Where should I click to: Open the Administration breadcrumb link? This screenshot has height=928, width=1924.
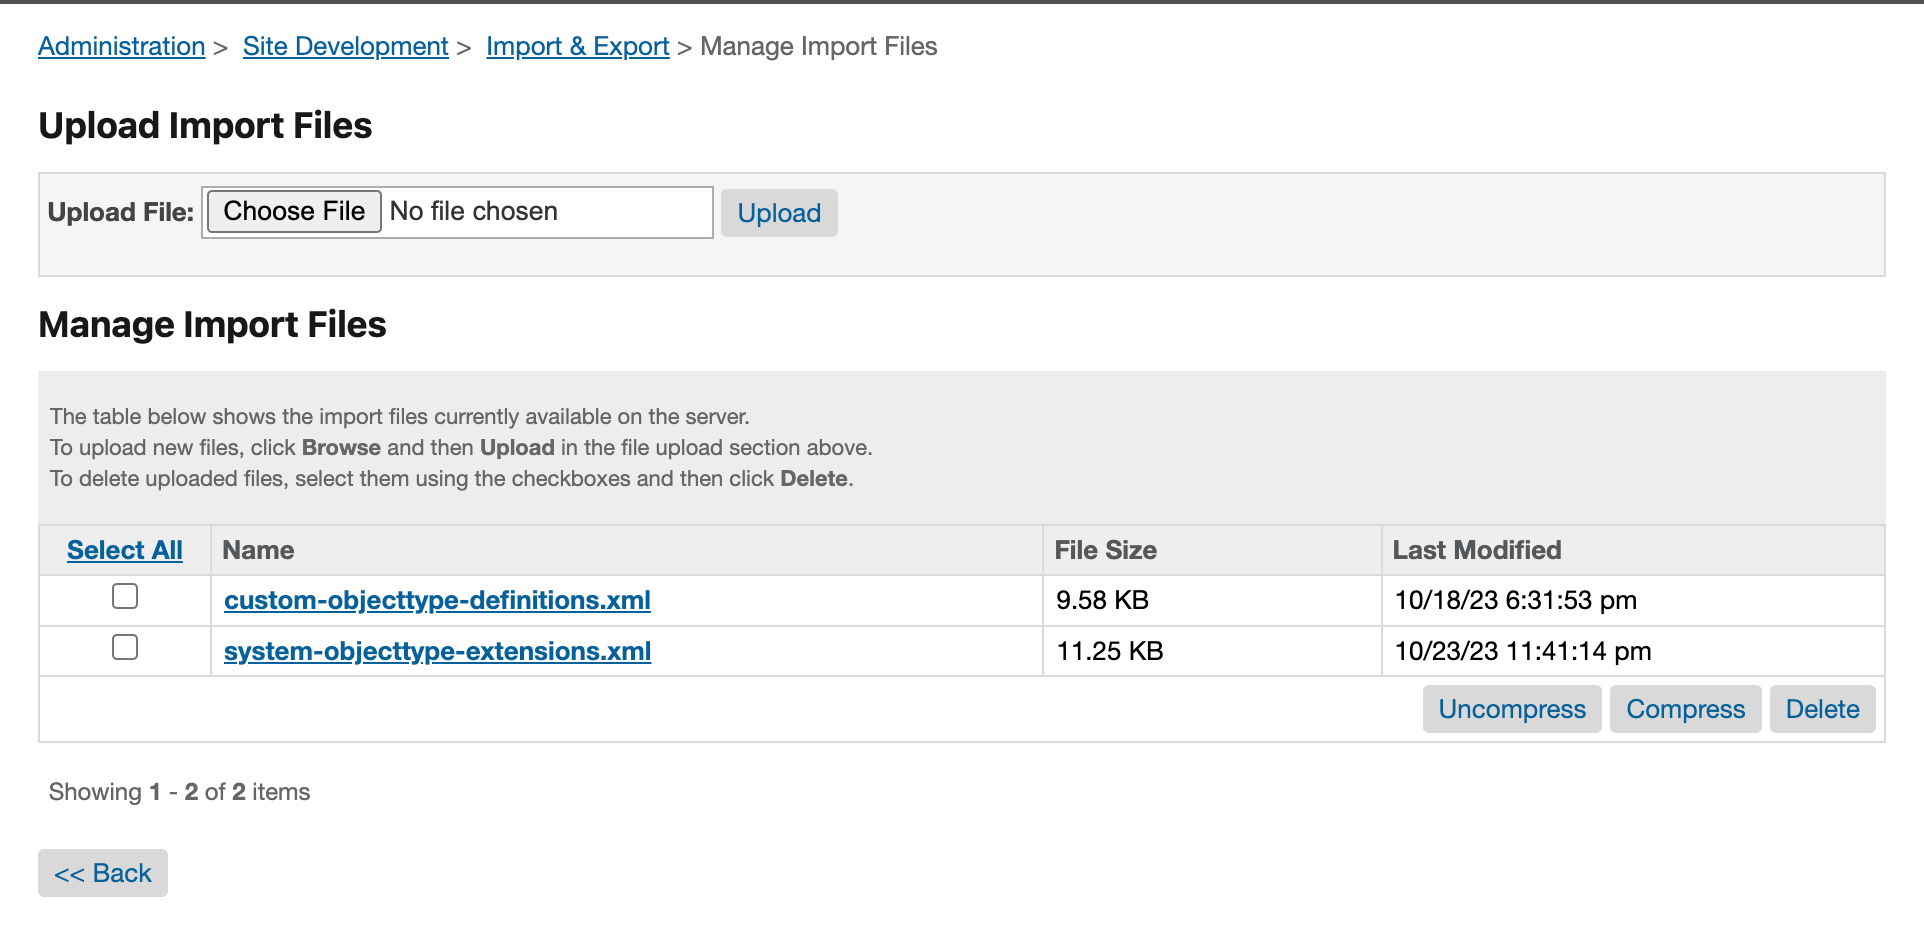click(x=120, y=46)
